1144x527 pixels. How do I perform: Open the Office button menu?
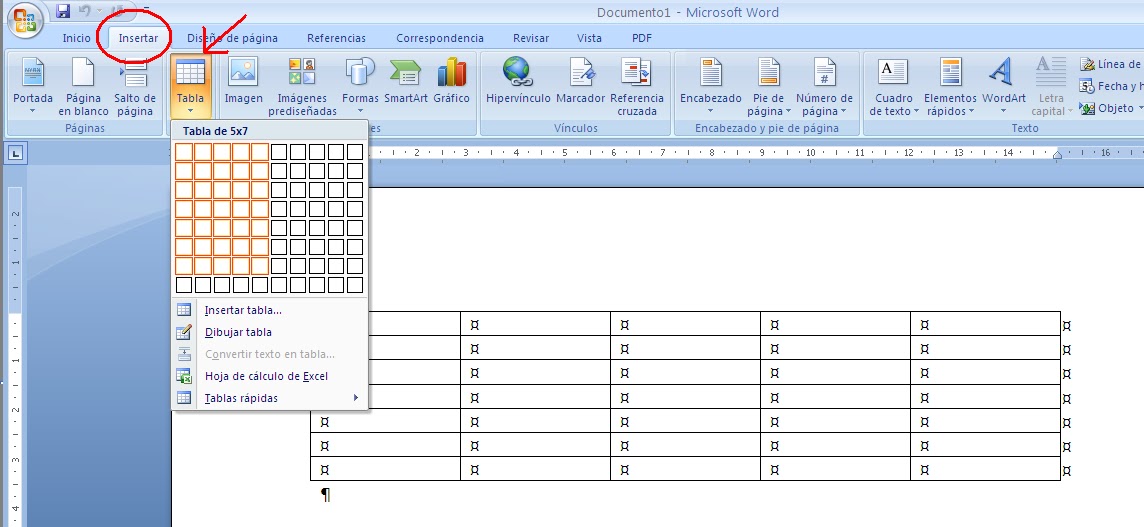click(25, 22)
